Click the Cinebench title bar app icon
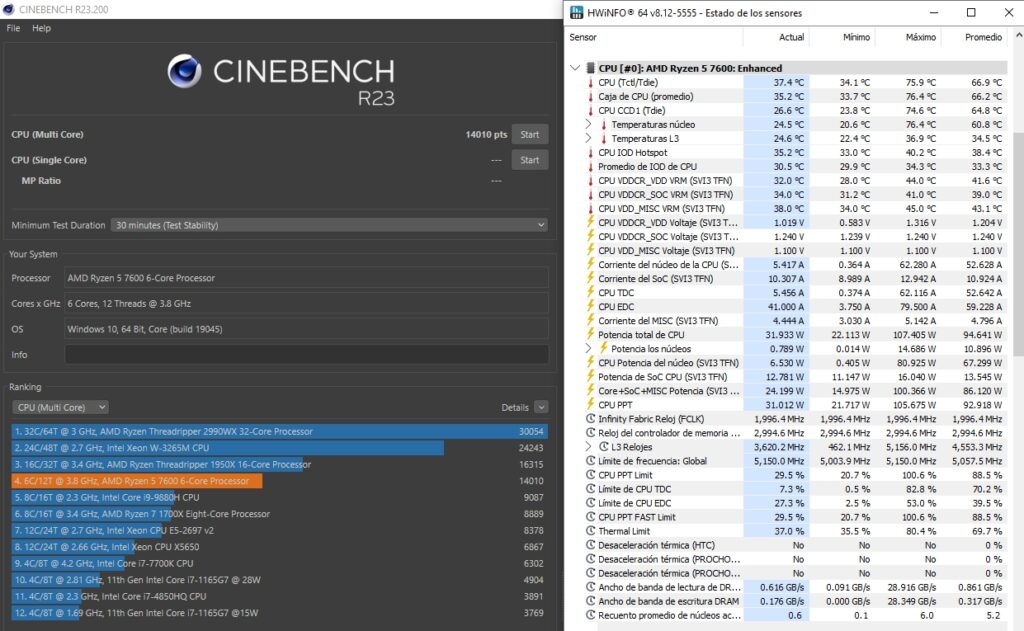The width and height of the screenshot is (1024, 631). 8,9
